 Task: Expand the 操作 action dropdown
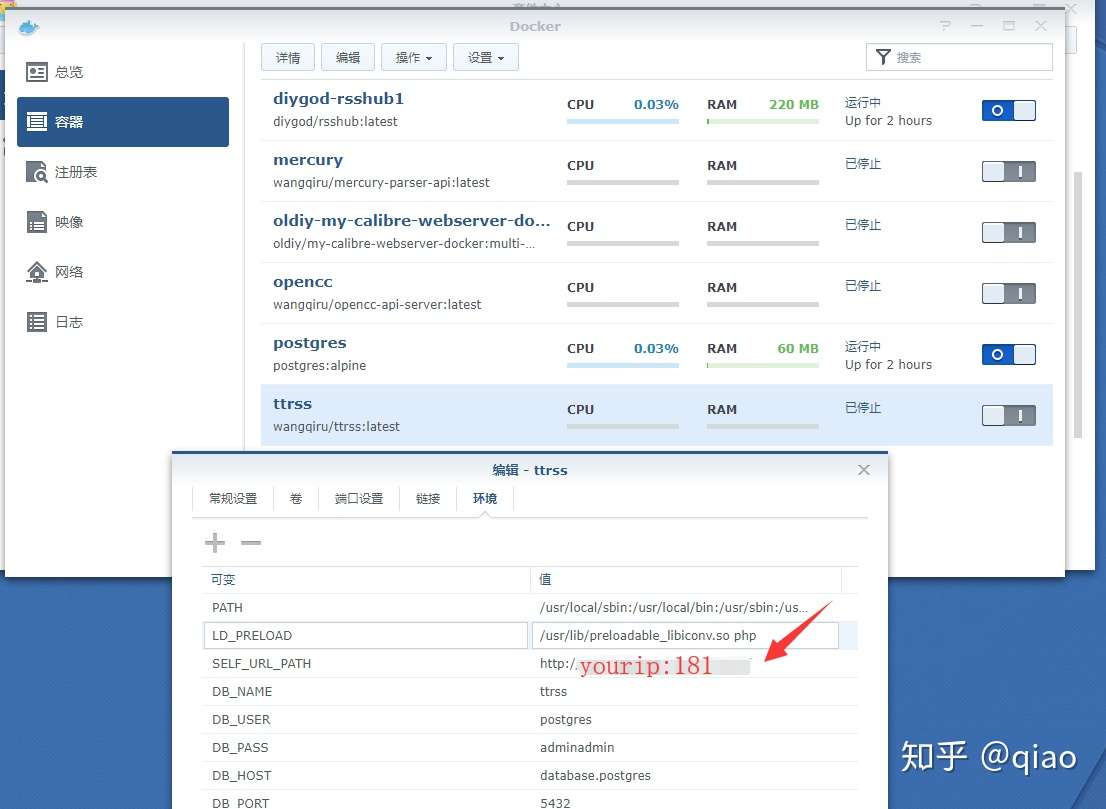pyautogui.click(x=414, y=58)
